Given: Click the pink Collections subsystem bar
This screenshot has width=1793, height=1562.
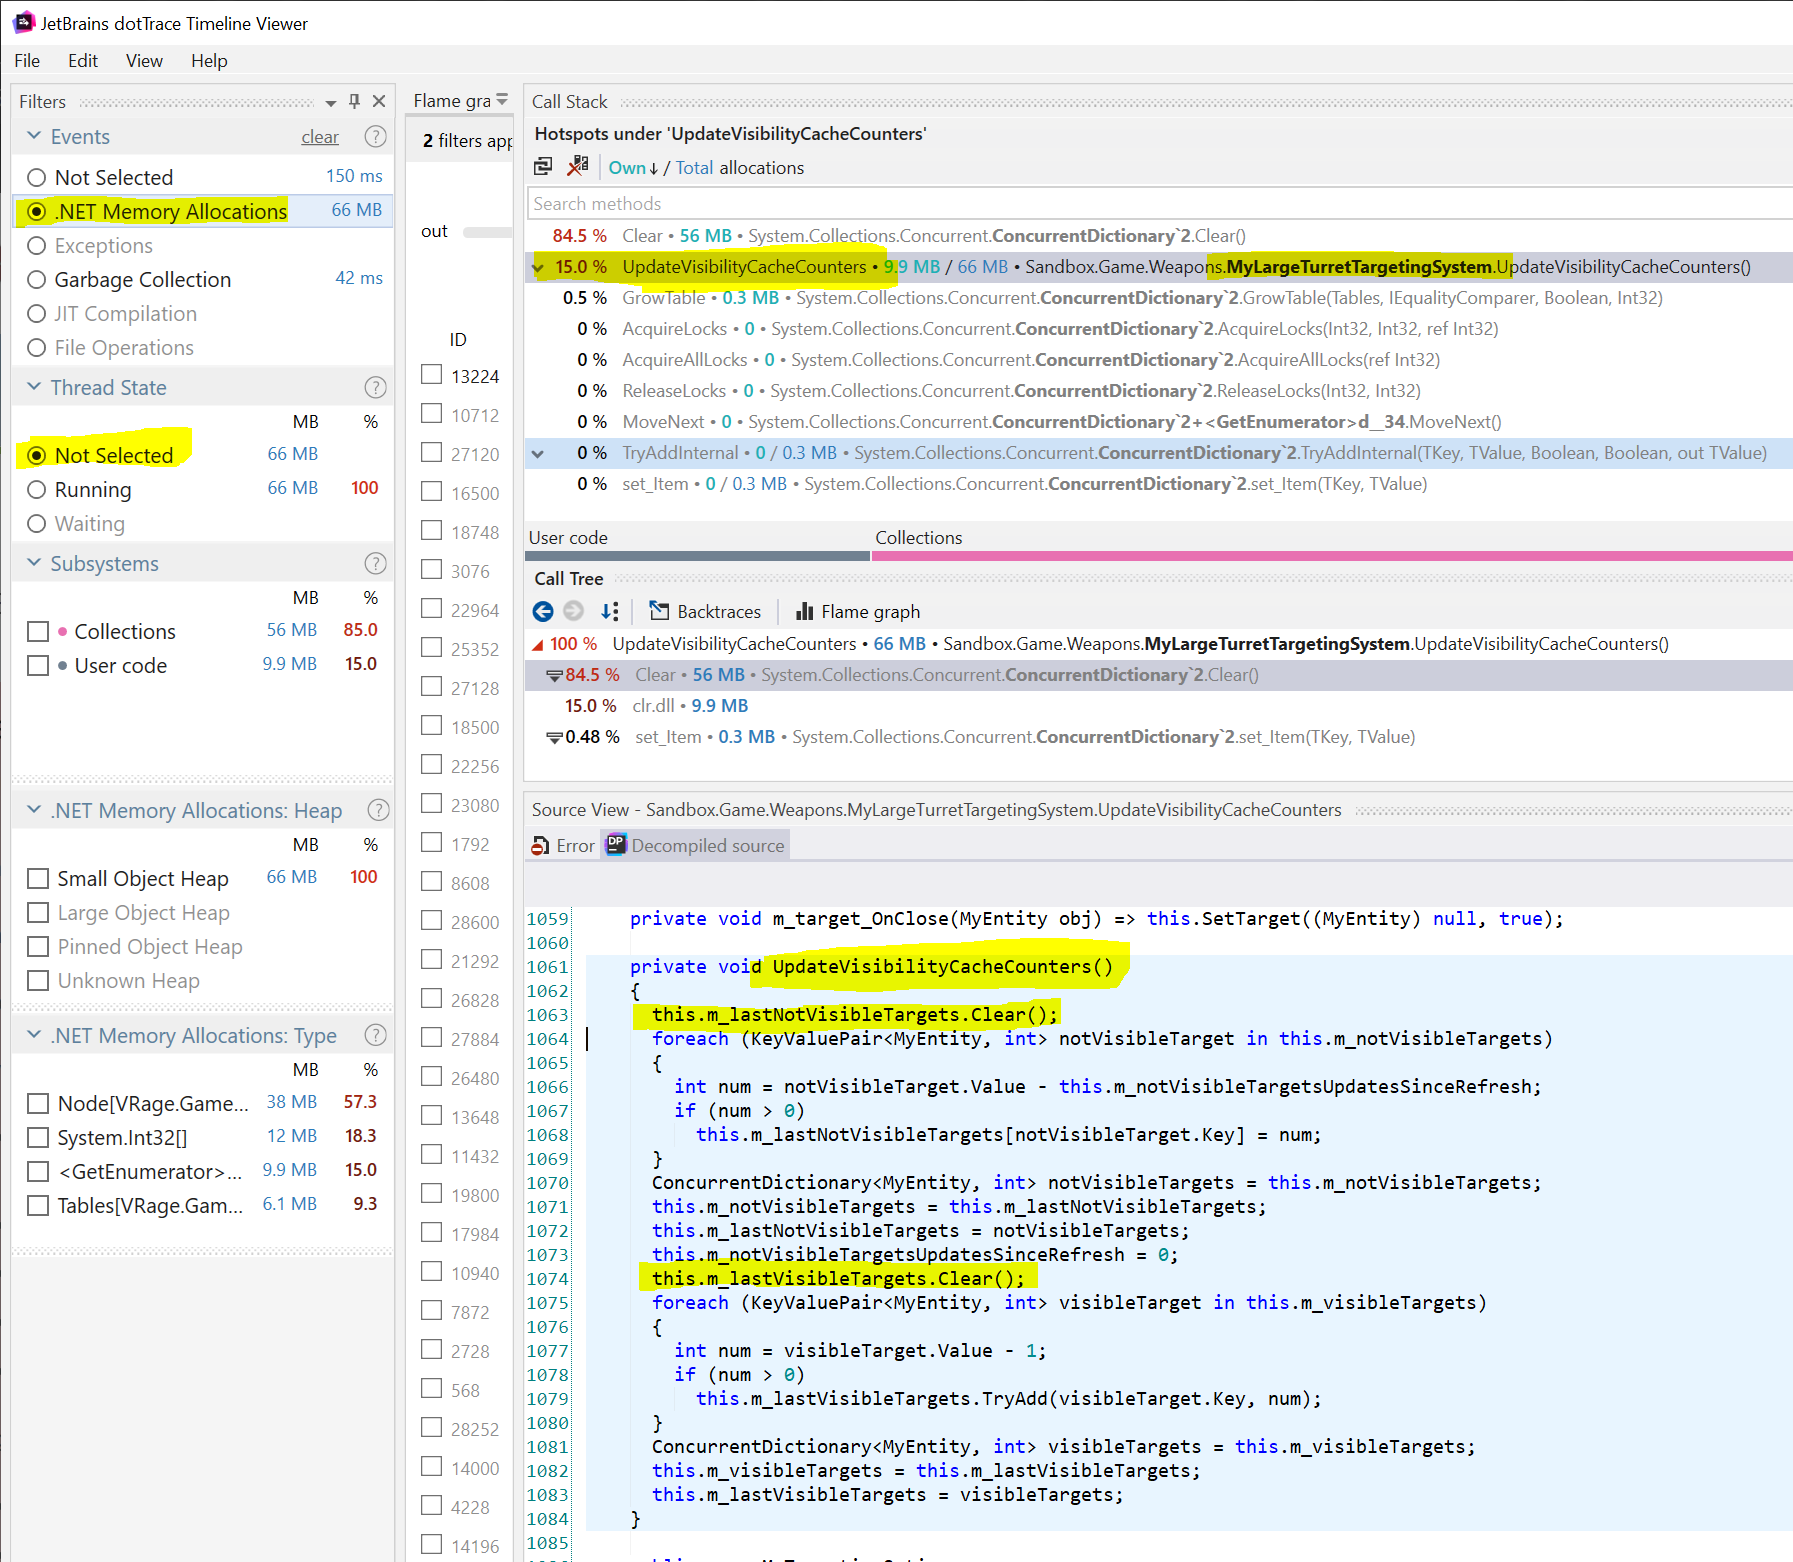Looking at the screenshot, I should point(1330,556).
